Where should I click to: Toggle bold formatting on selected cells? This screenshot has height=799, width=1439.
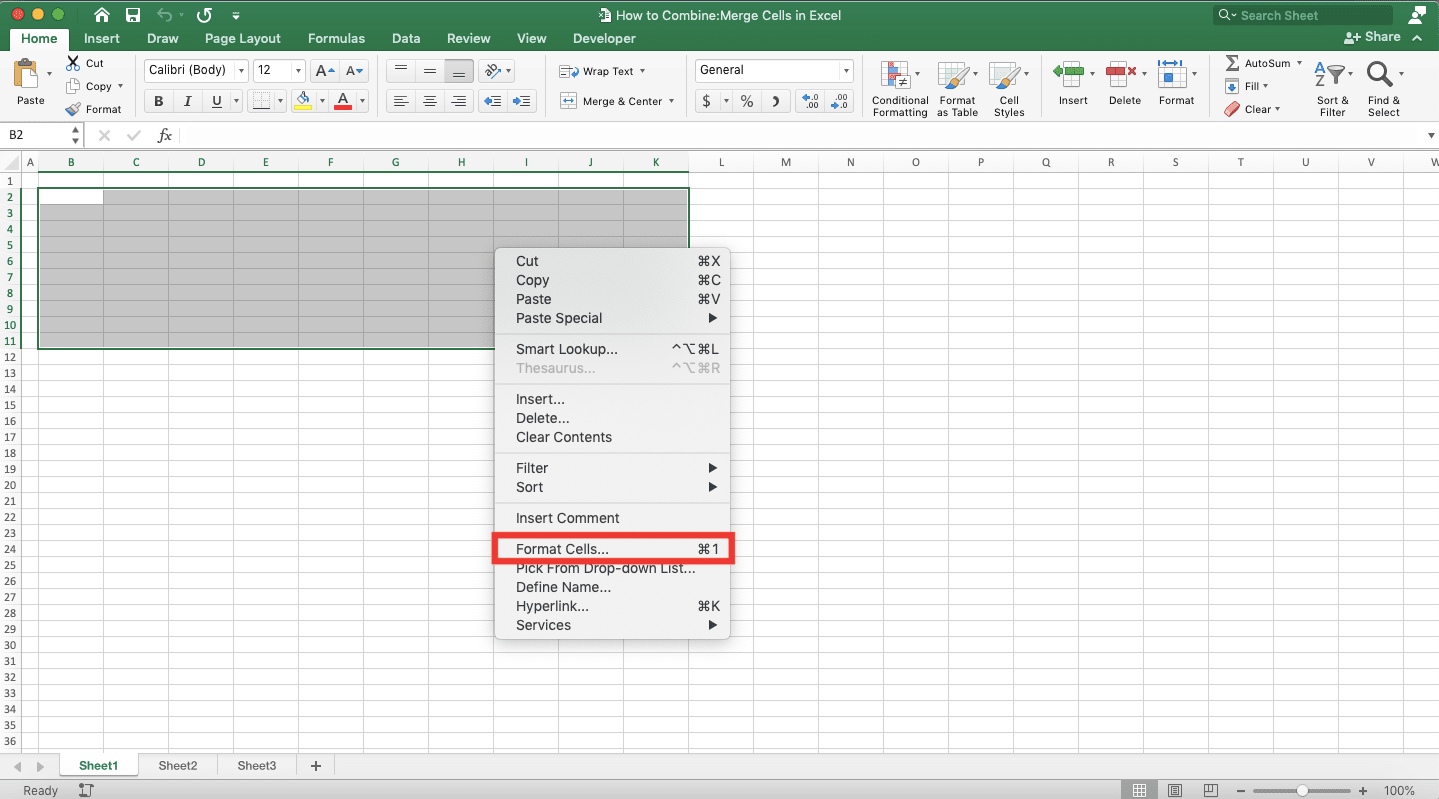click(157, 100)
